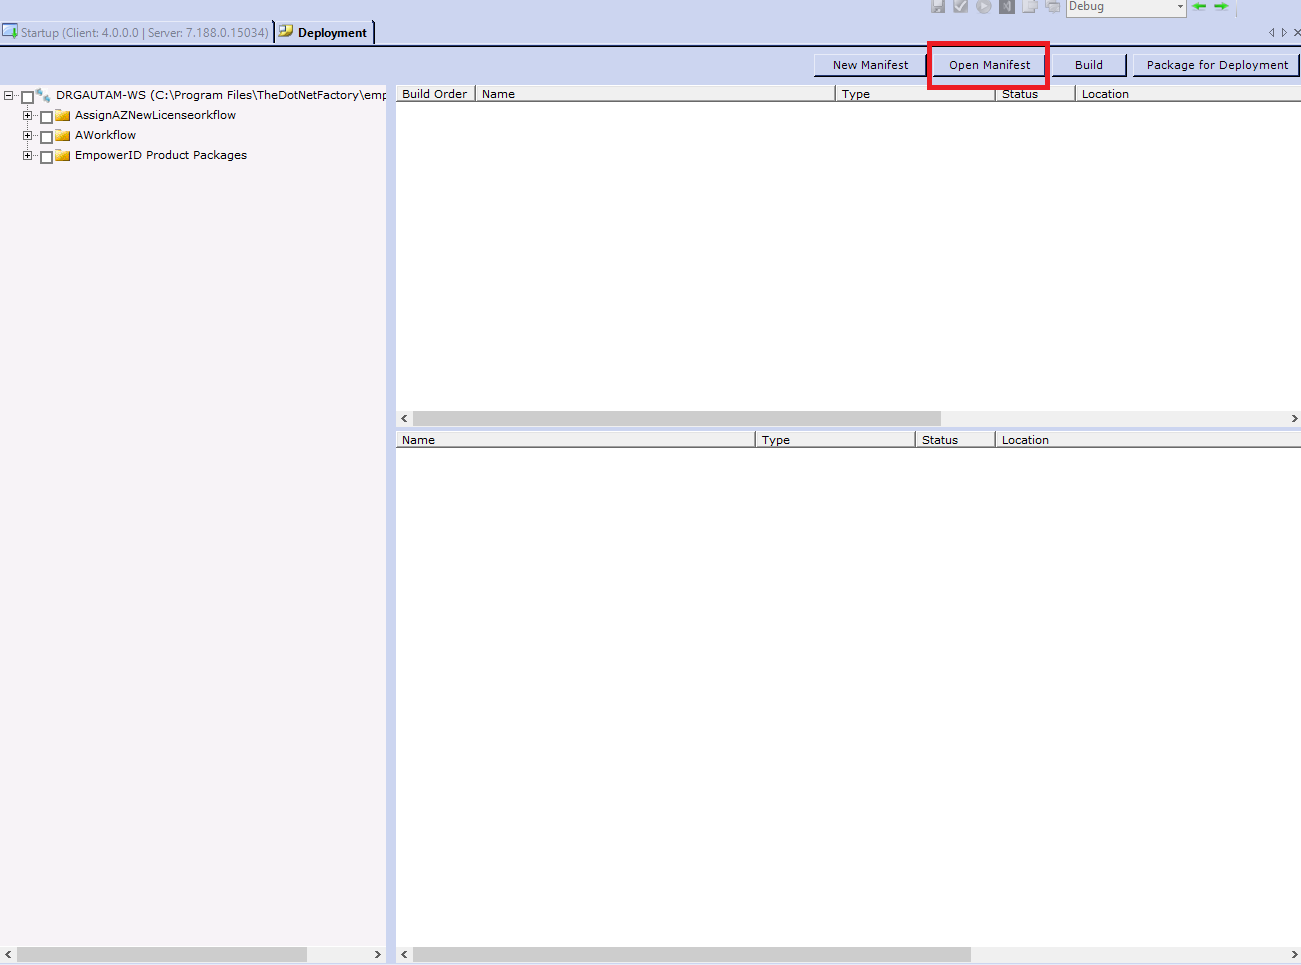Click the validate checkmark toolbar icon
Image resolution: width=1301 pixels, height=965 pixels.
959,6
